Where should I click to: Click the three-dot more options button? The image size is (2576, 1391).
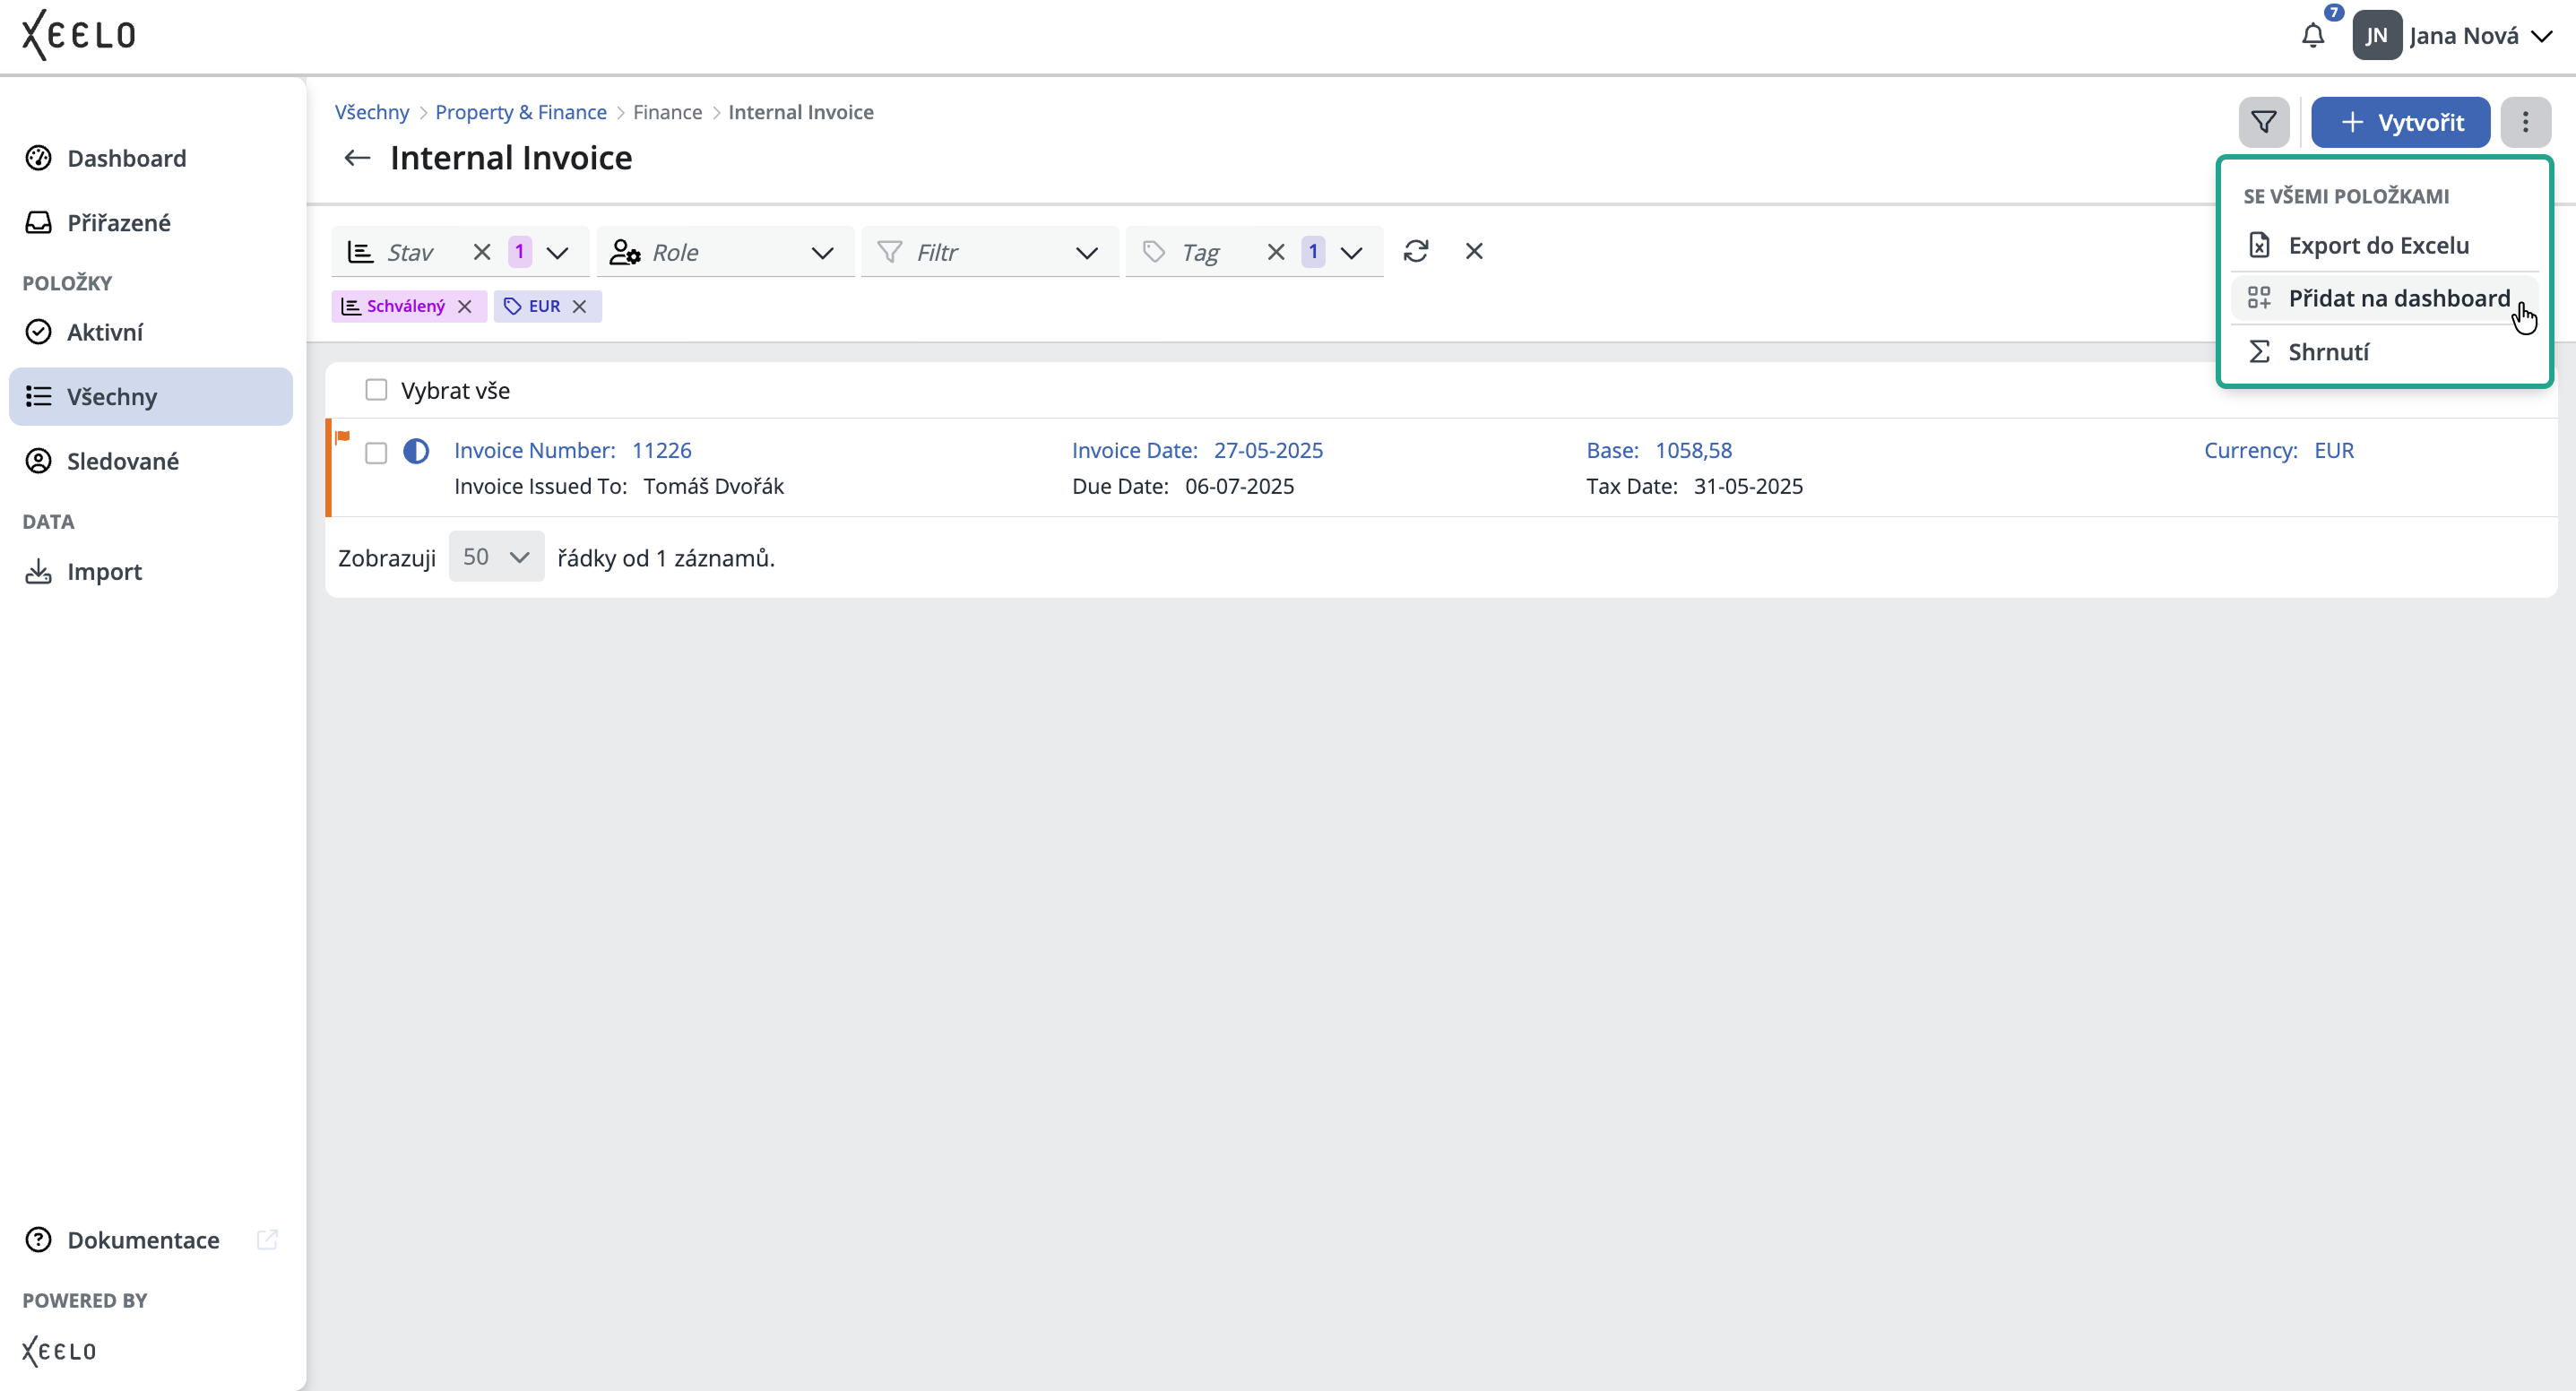pos(2525,123)
